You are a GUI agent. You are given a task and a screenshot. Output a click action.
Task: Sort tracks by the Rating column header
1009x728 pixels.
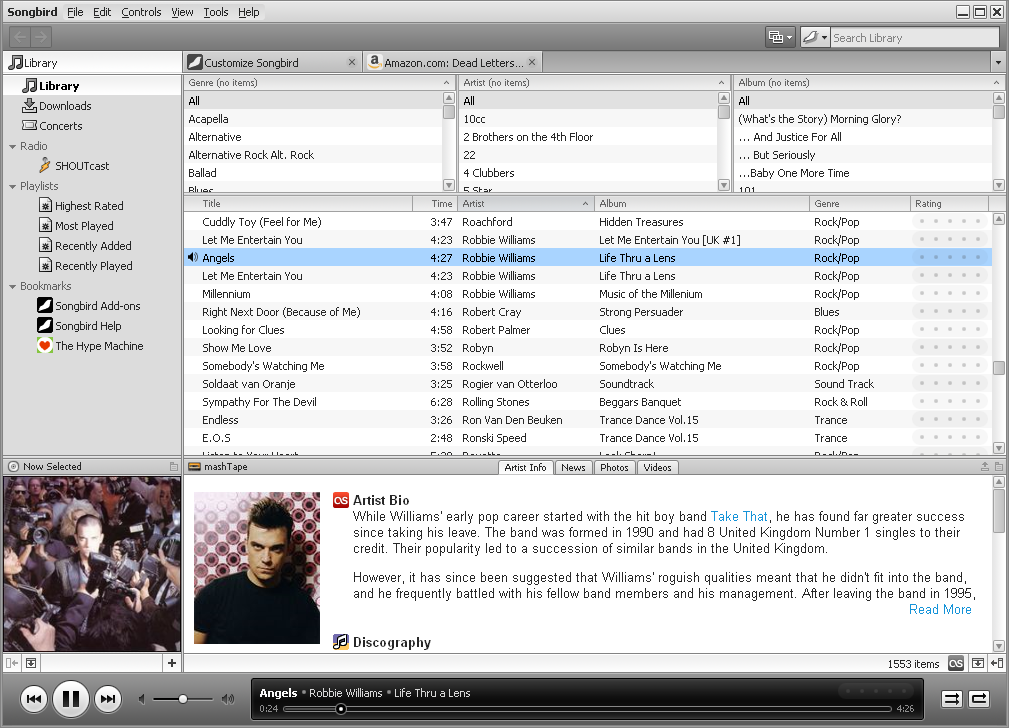coord(949,203)
